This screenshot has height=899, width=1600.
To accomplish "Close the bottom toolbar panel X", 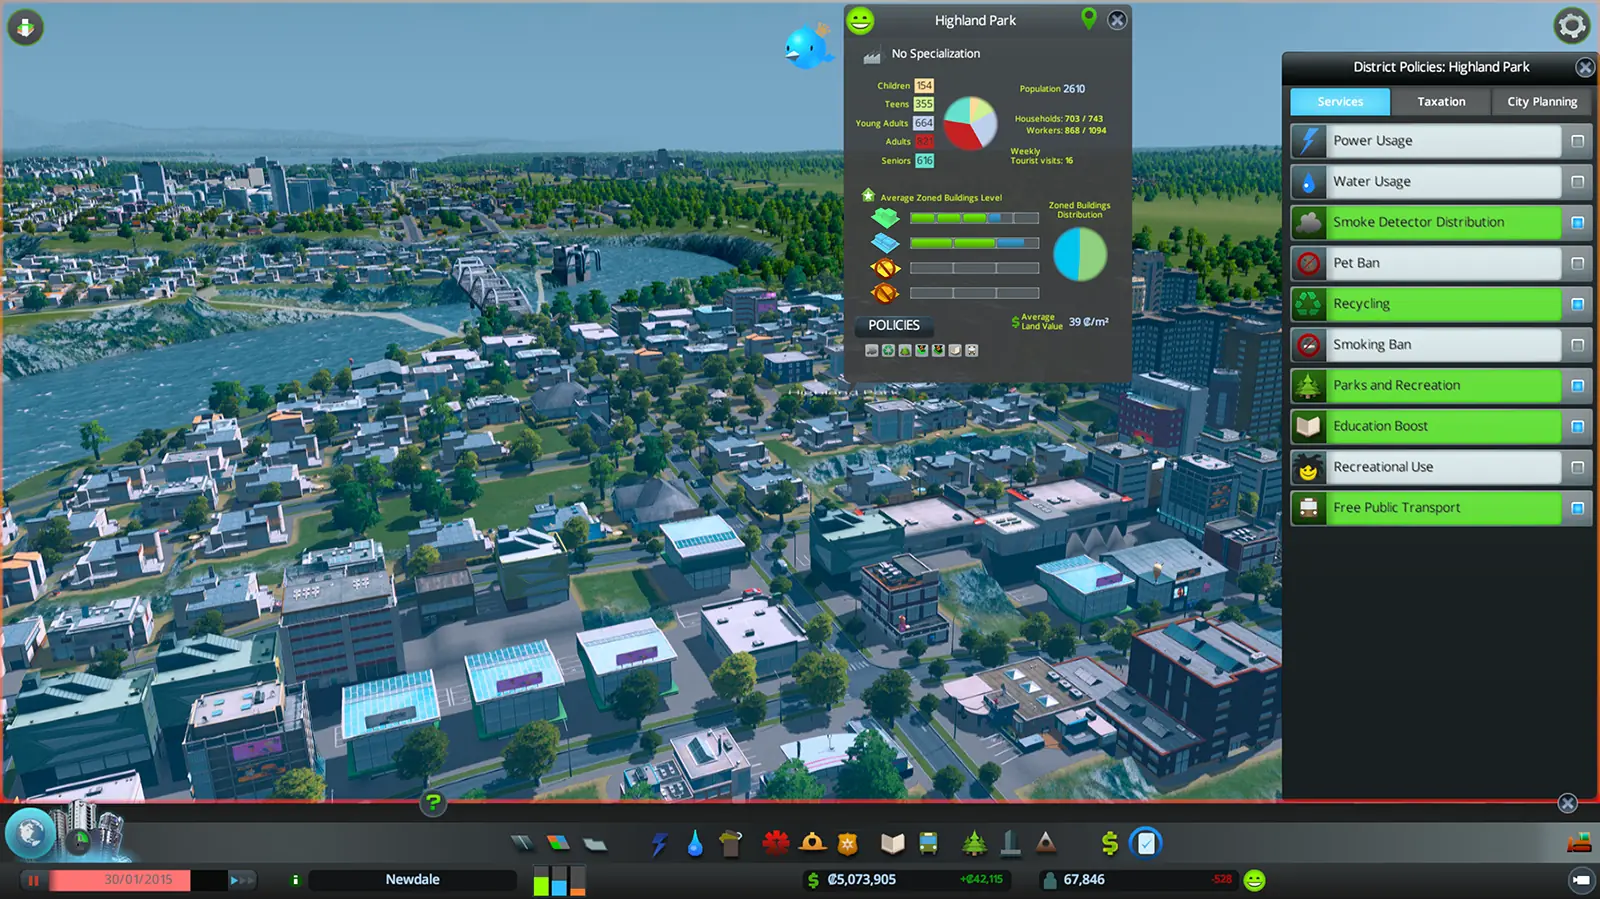I will pos(1567,803).
